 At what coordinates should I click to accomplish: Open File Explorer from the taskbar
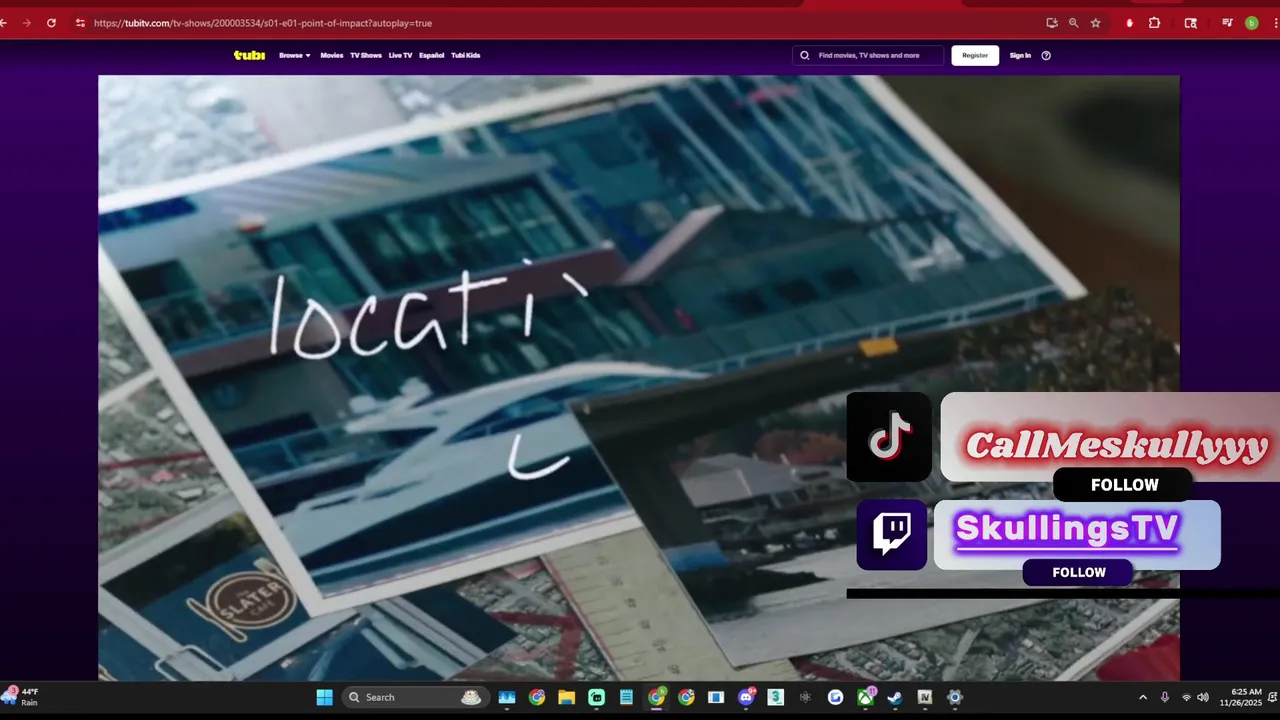tap(566, 697)
